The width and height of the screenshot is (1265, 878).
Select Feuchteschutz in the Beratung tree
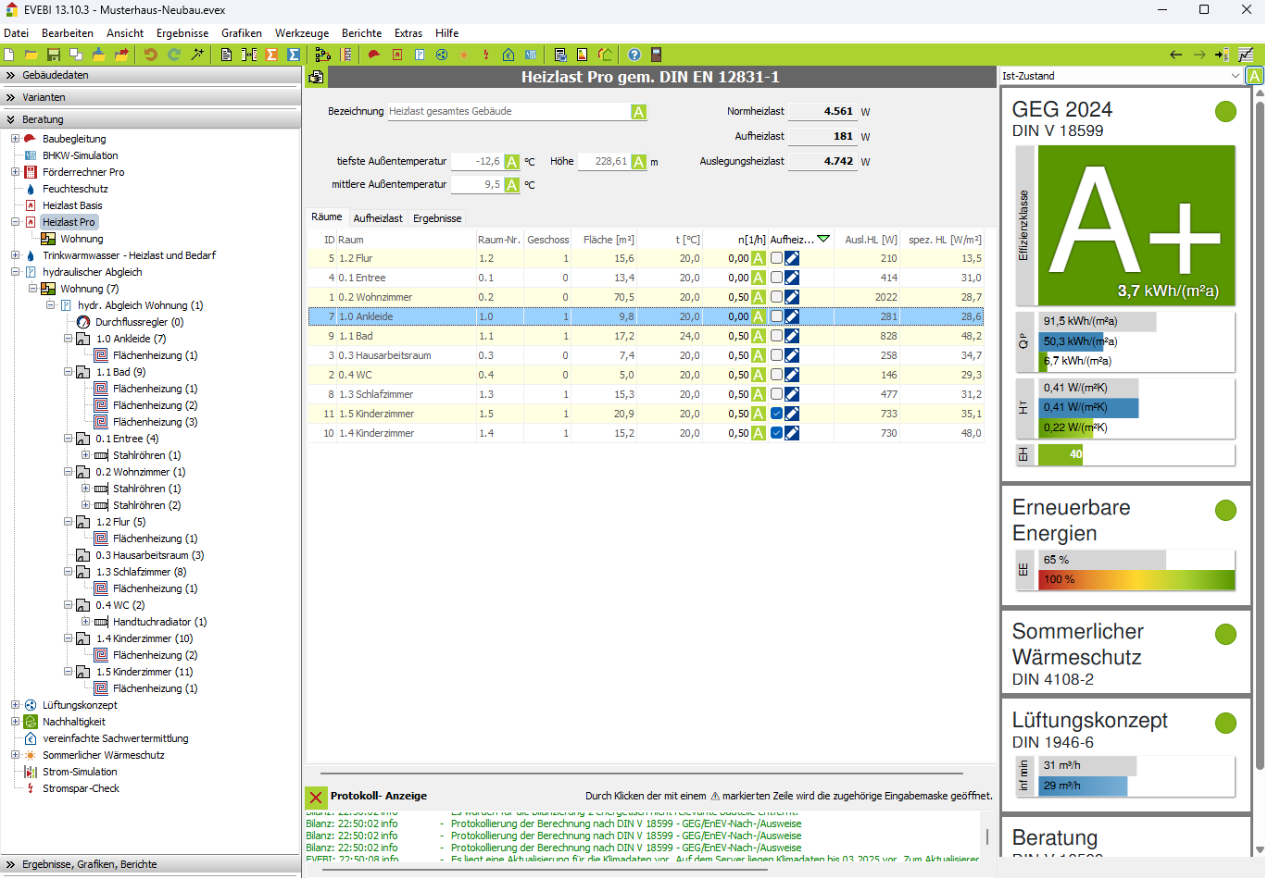(x=75, y=189)
